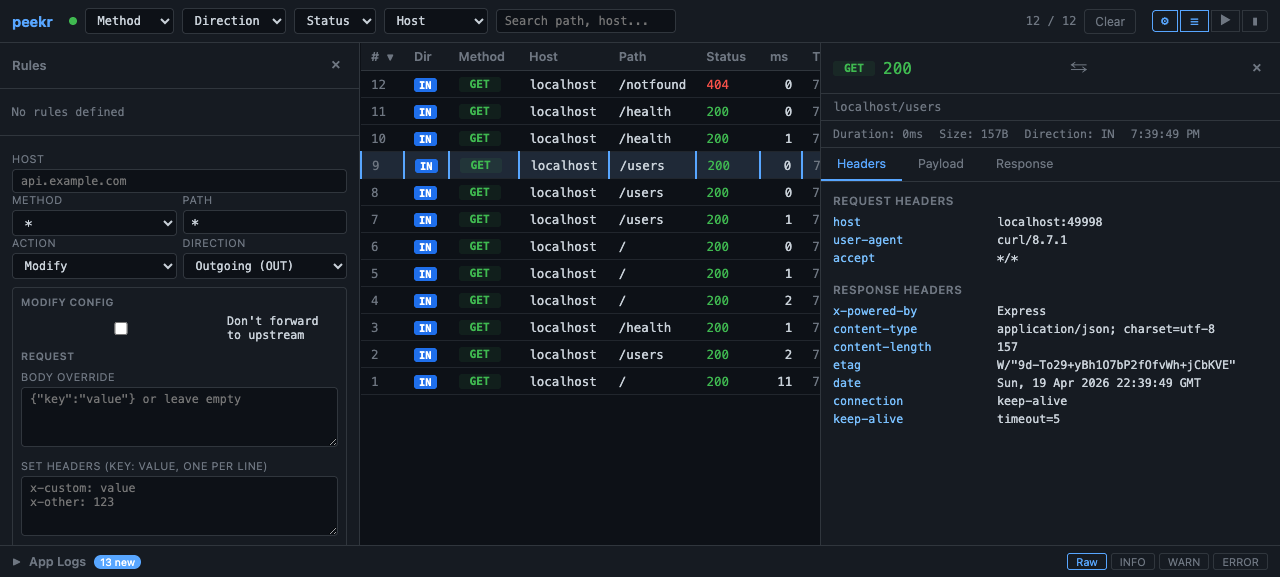1280x577 pixels.
Task: Sort by Dir column header
Action: [423, 57]
